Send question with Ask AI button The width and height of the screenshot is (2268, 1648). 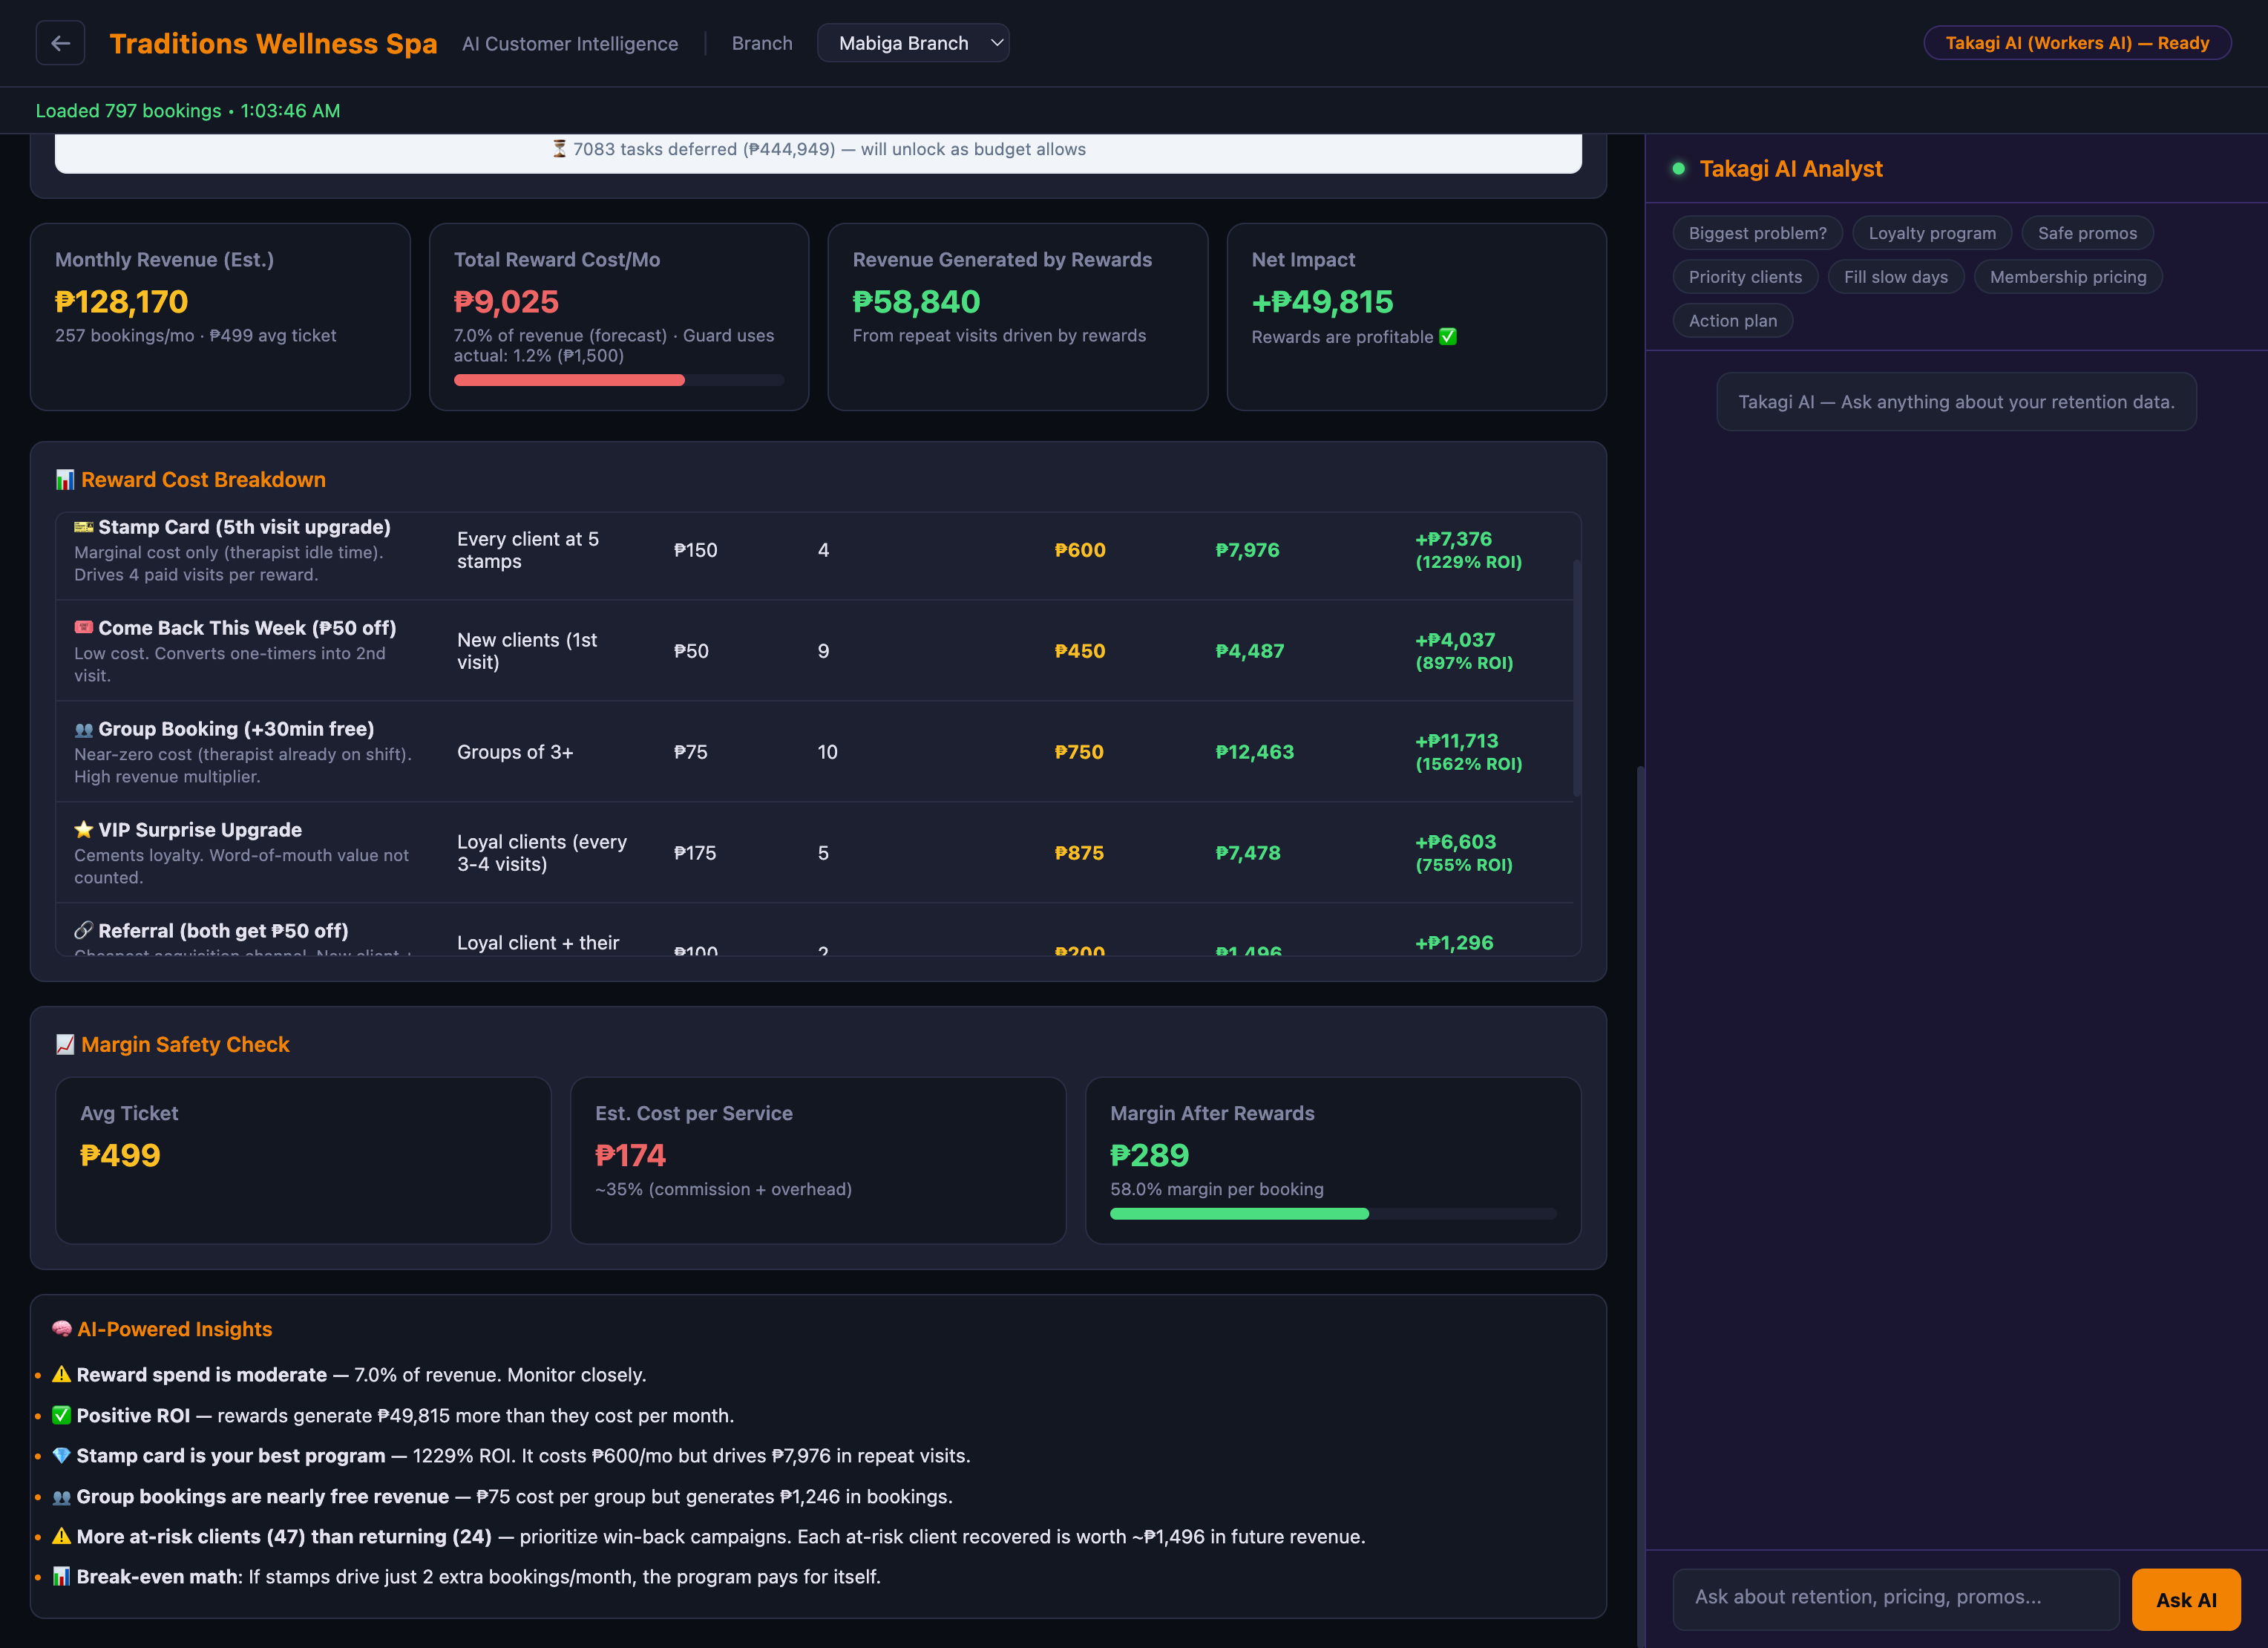tap(2186, 1600)
